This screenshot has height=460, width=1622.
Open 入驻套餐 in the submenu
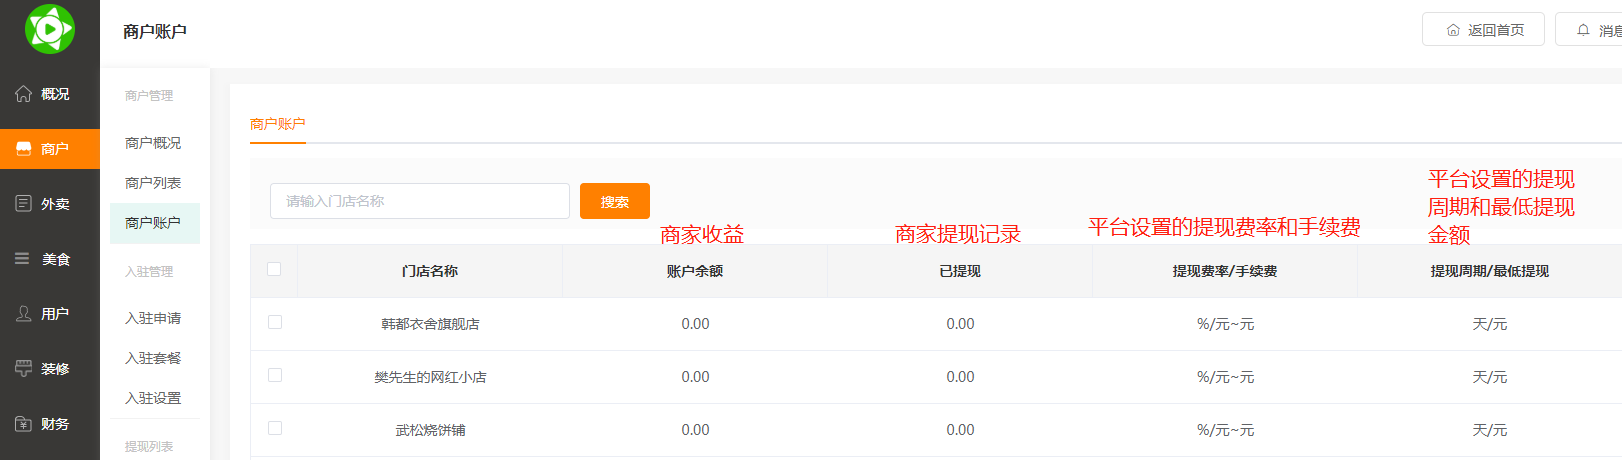(x=153, y=358)
